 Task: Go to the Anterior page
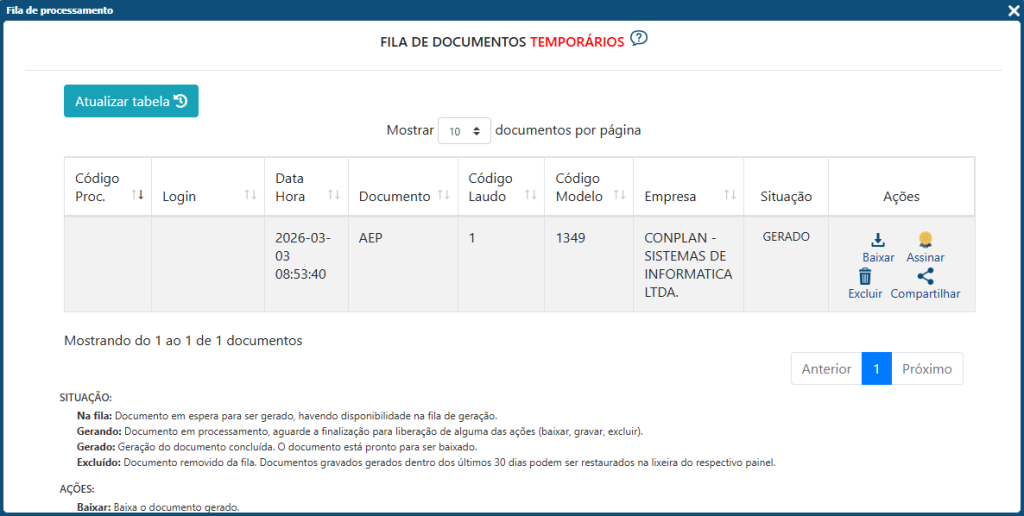(x=826, y=369)
